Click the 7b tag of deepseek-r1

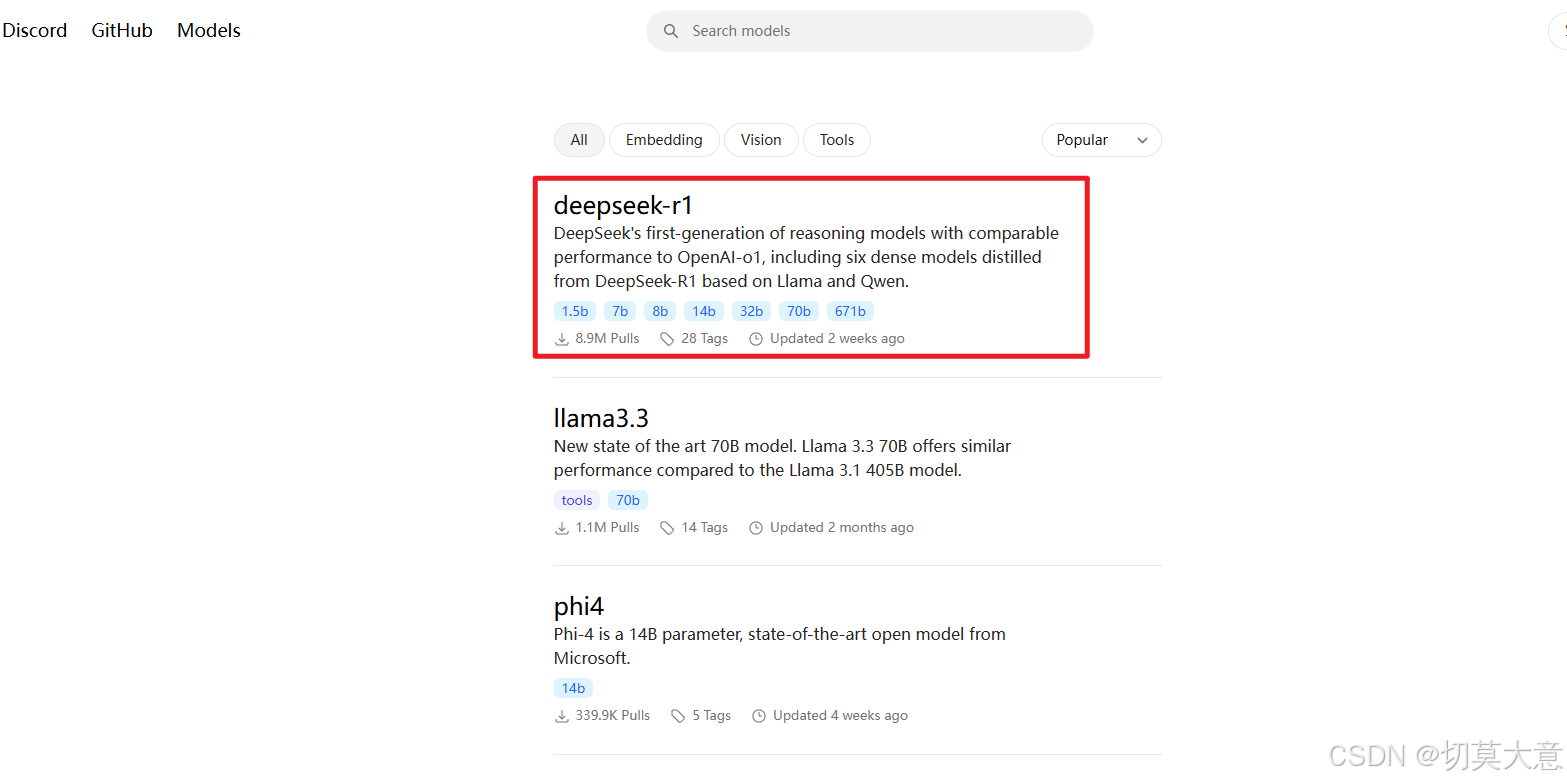[620, 311]
